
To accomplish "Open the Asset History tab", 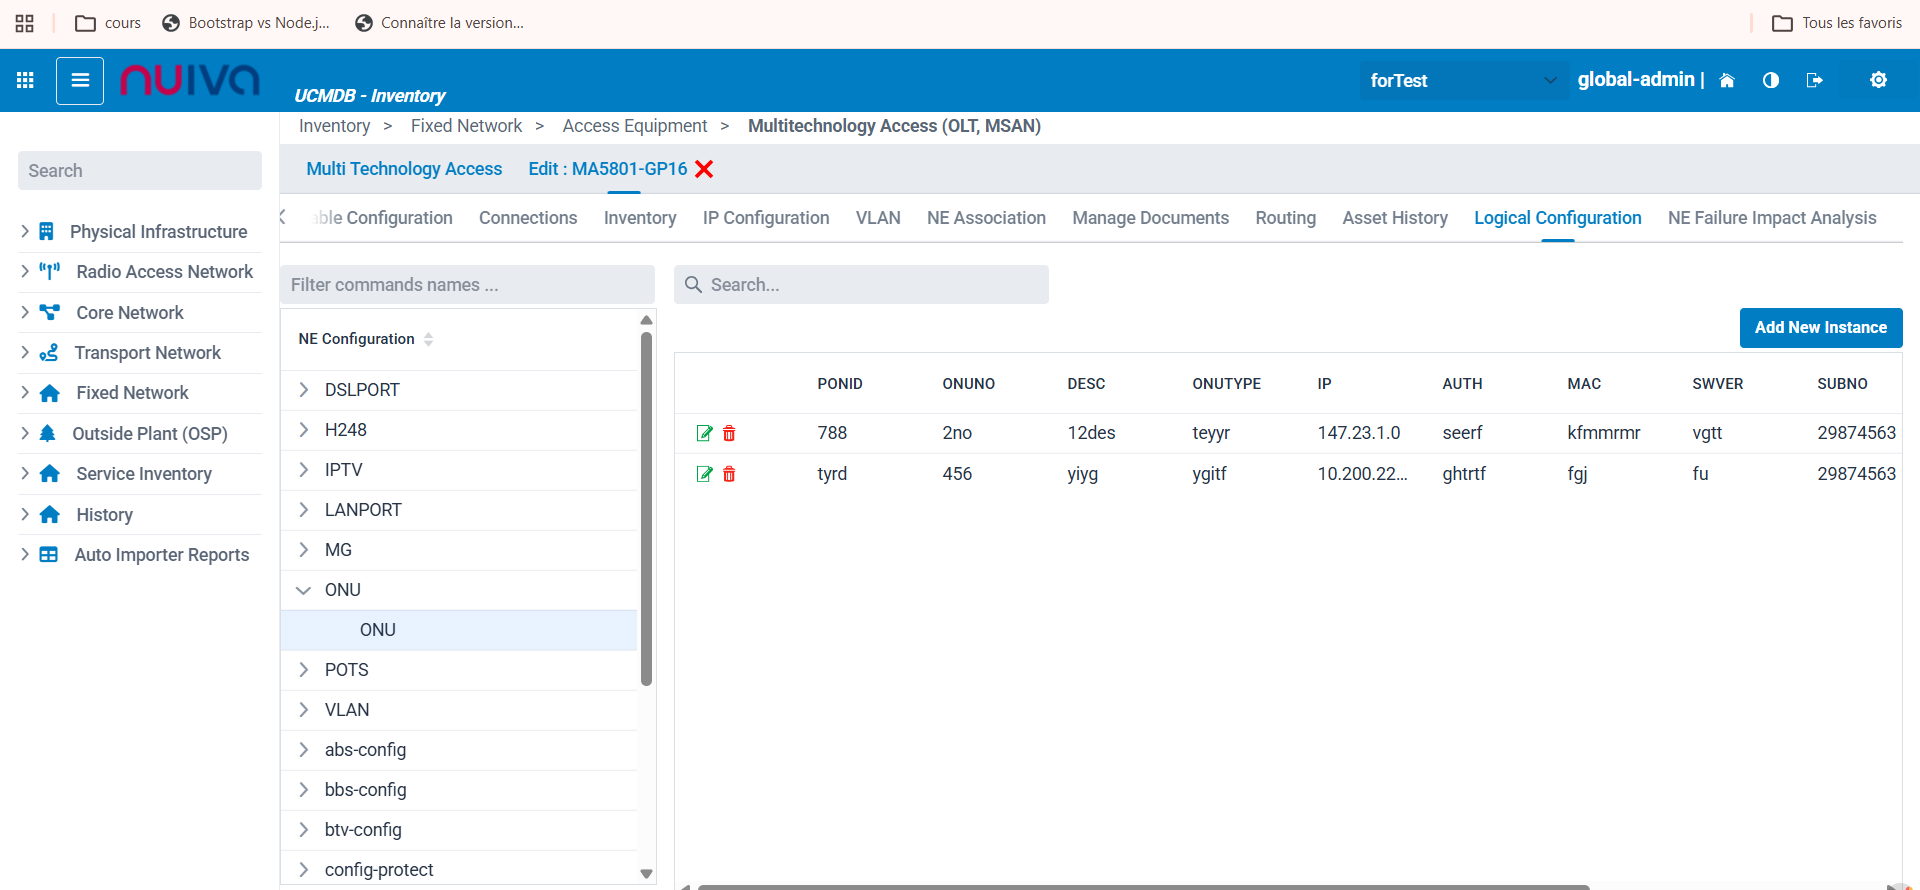I will point(1394,218).
